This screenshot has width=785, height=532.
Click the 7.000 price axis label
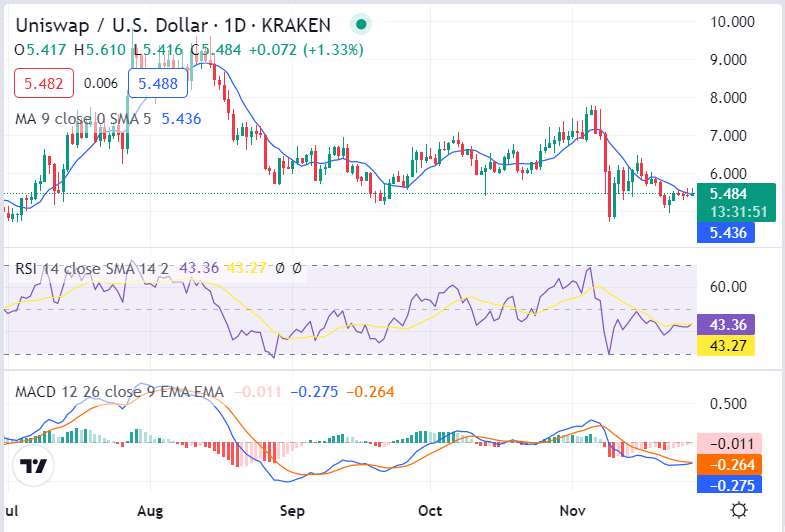pyautogui.click(x=728, y=136)
